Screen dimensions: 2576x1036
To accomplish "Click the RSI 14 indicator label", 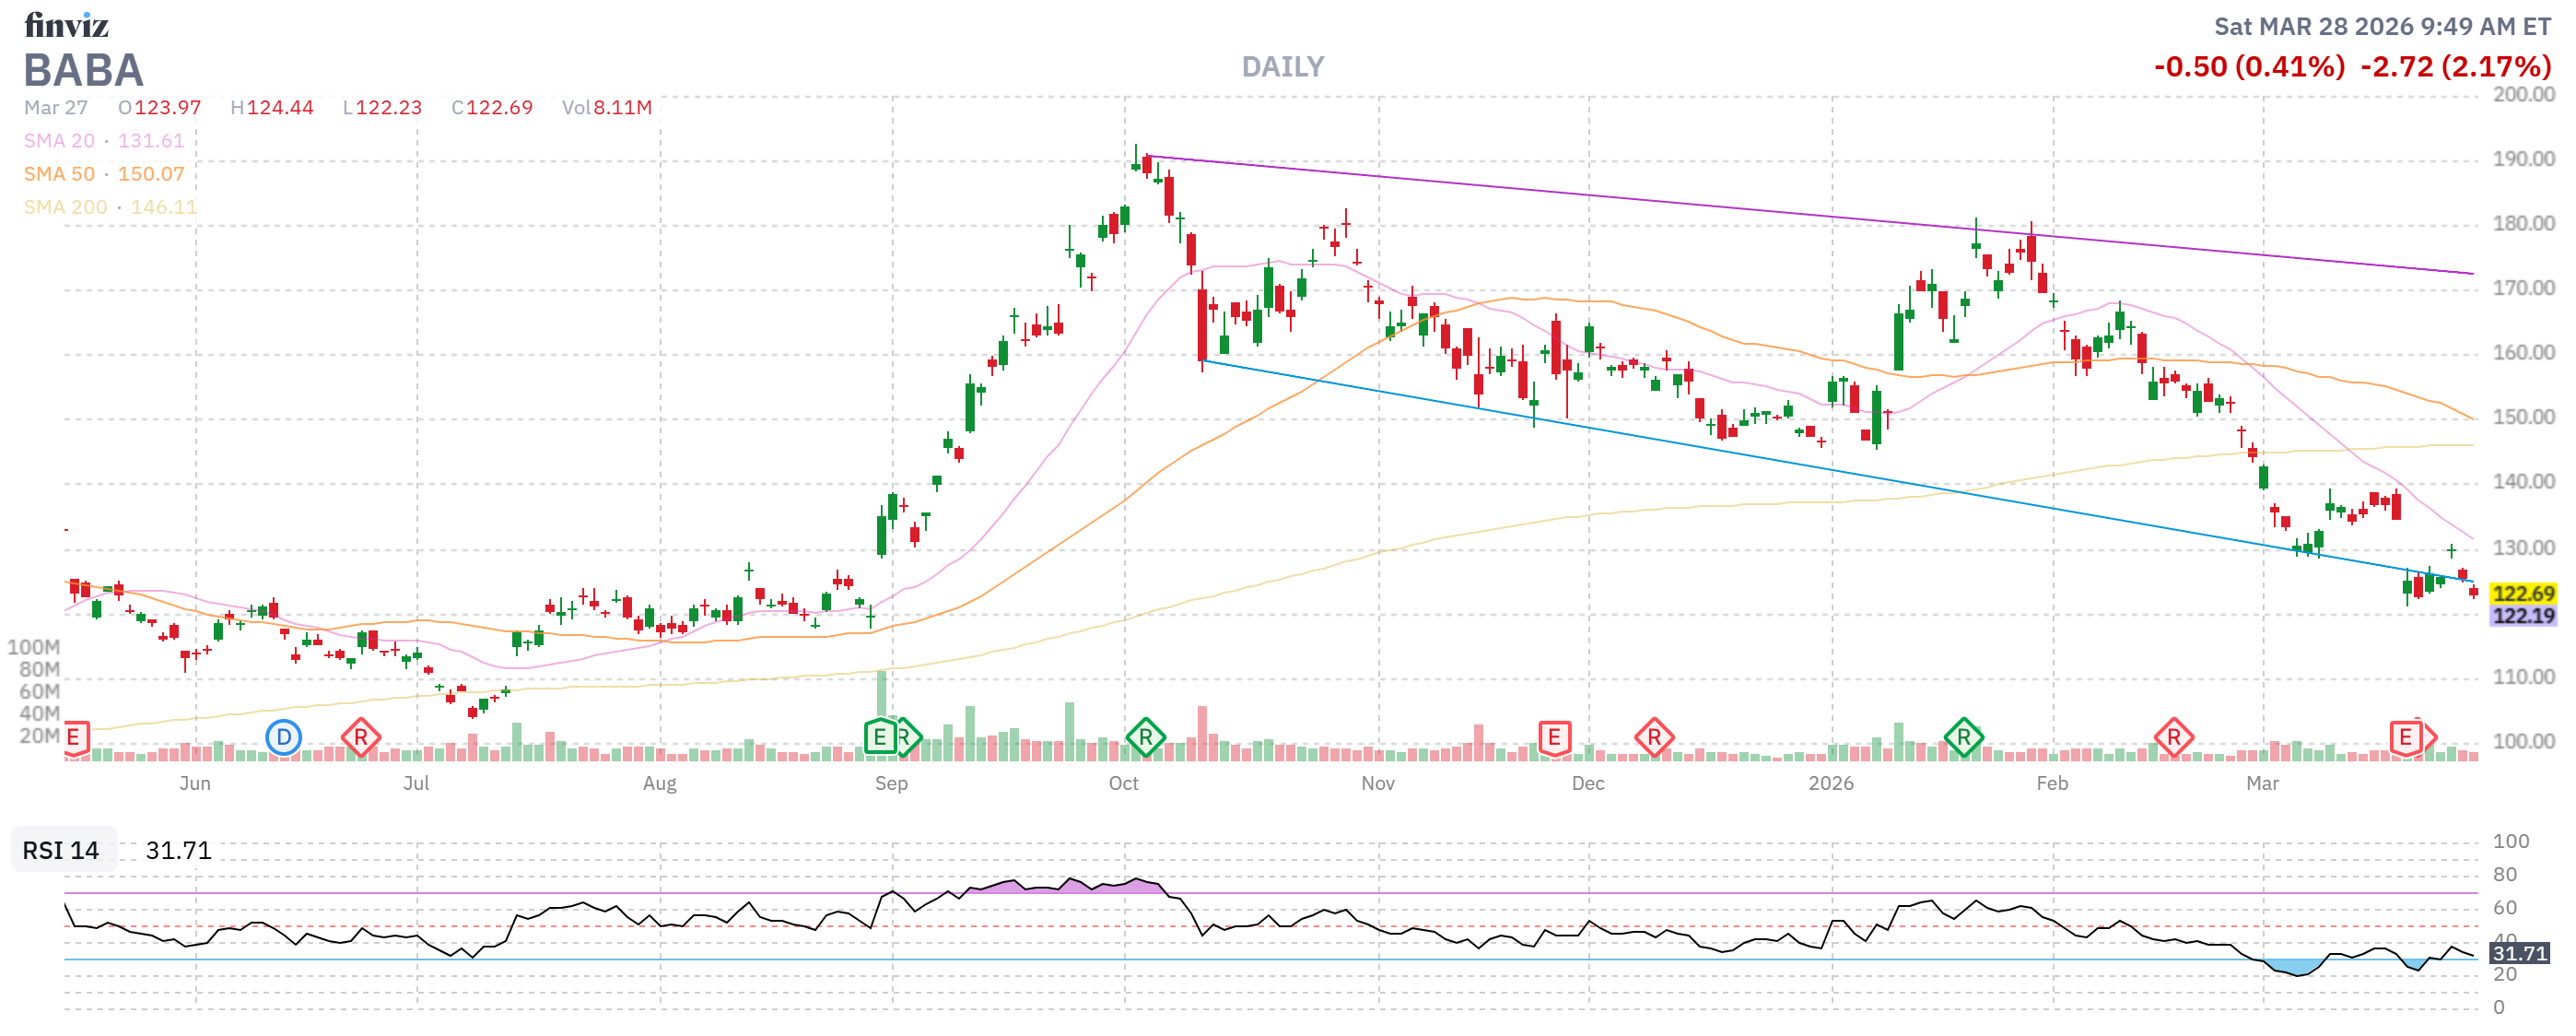I will point(61,851).
